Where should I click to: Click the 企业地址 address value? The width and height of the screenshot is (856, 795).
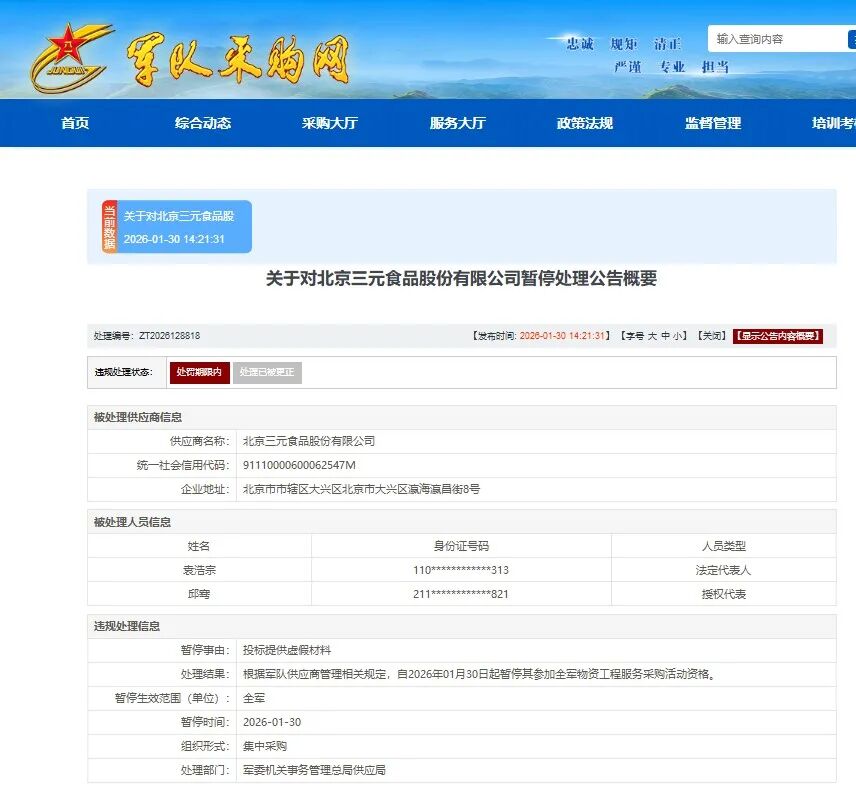[x=361, y=489]
